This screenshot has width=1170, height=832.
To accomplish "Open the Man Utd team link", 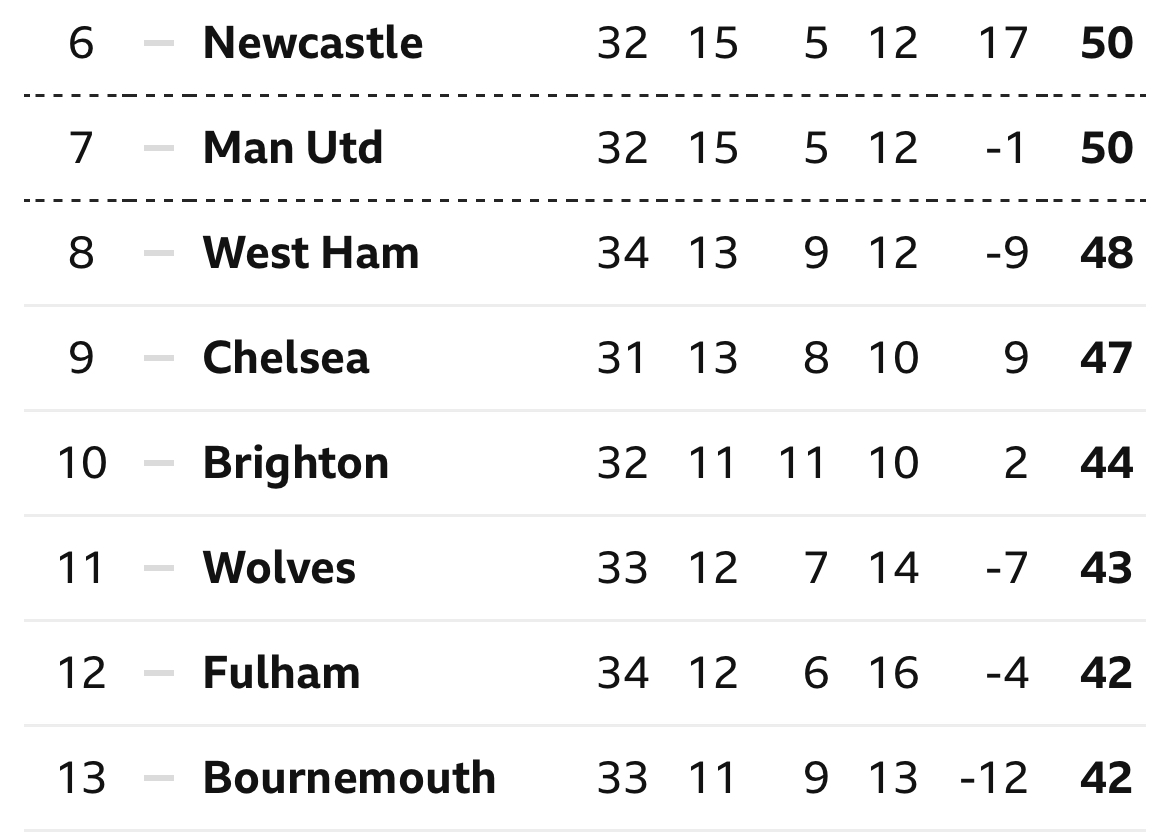I will click(x=292, y=148).
